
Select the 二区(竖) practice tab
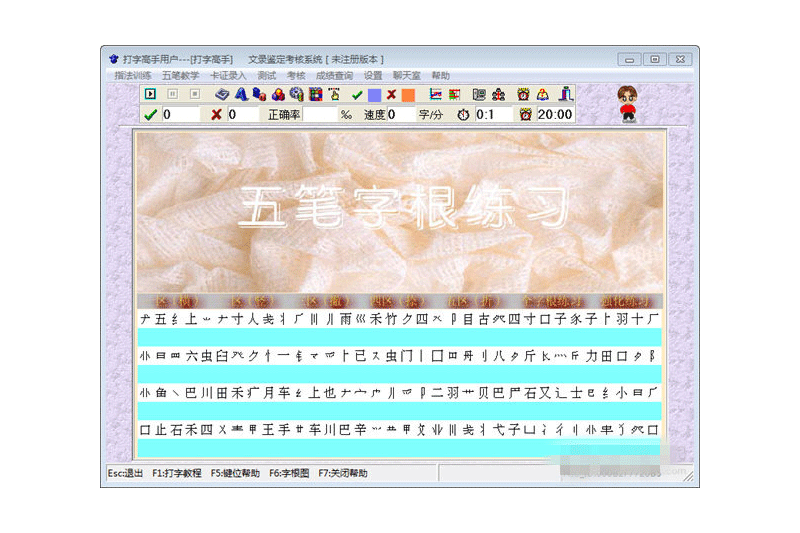(x=253, y=301)
